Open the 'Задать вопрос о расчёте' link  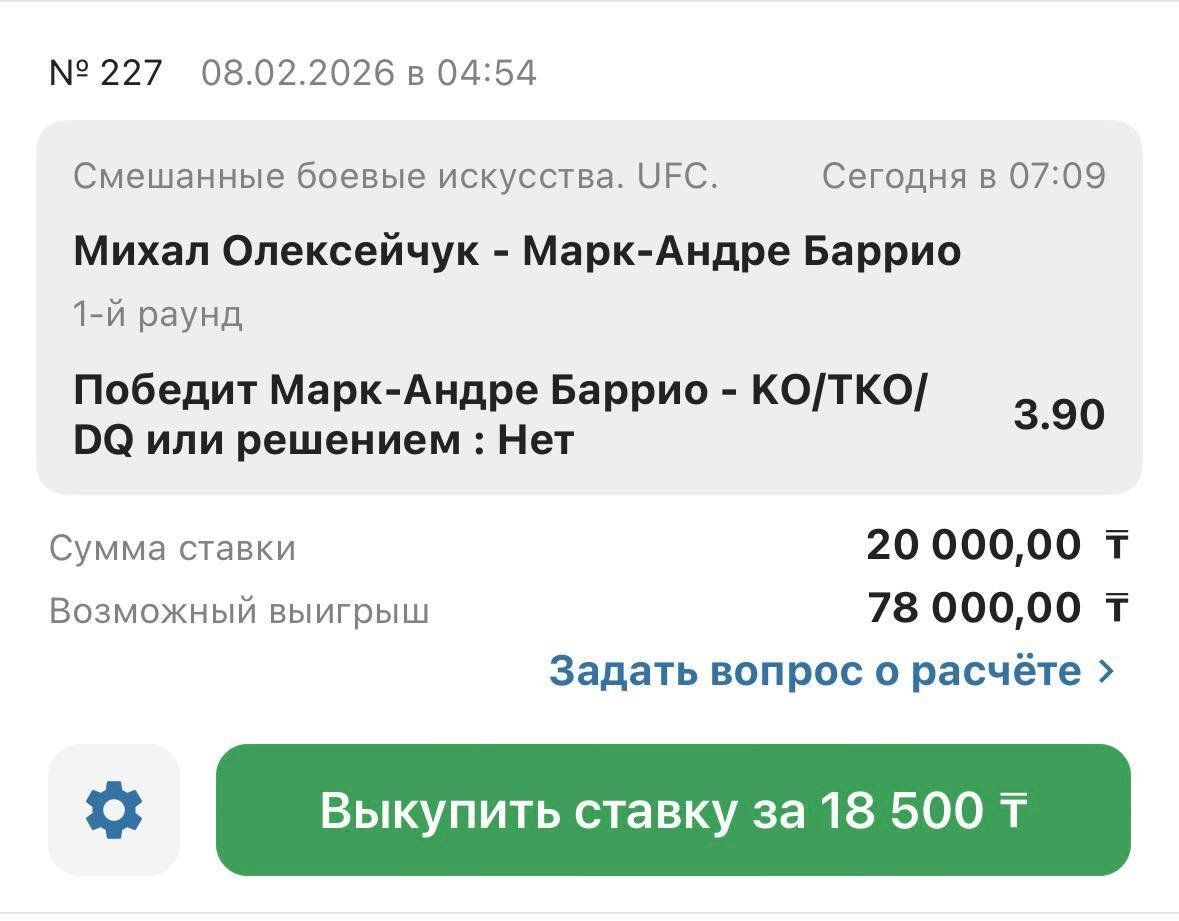[x=815, y=671]
